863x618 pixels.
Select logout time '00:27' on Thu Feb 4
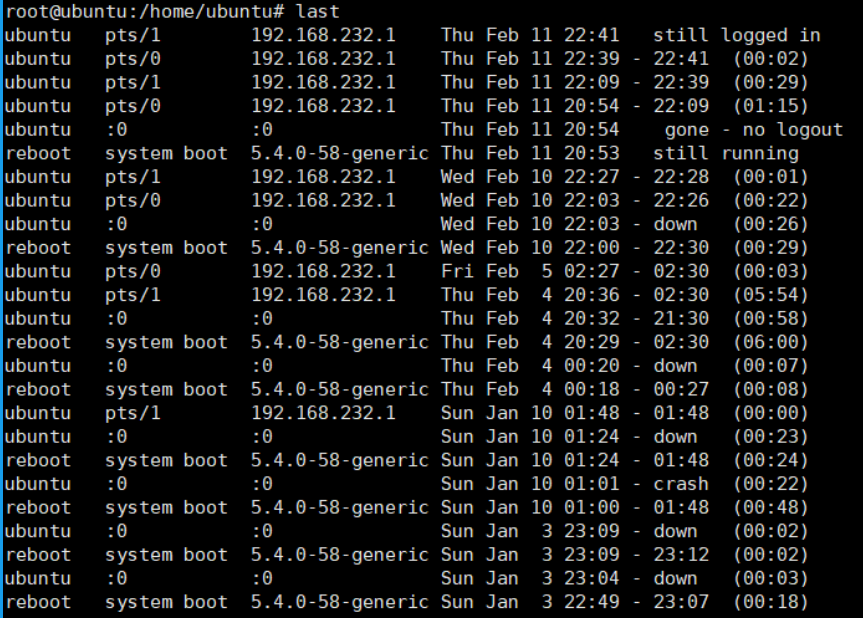tap(681, 390)
